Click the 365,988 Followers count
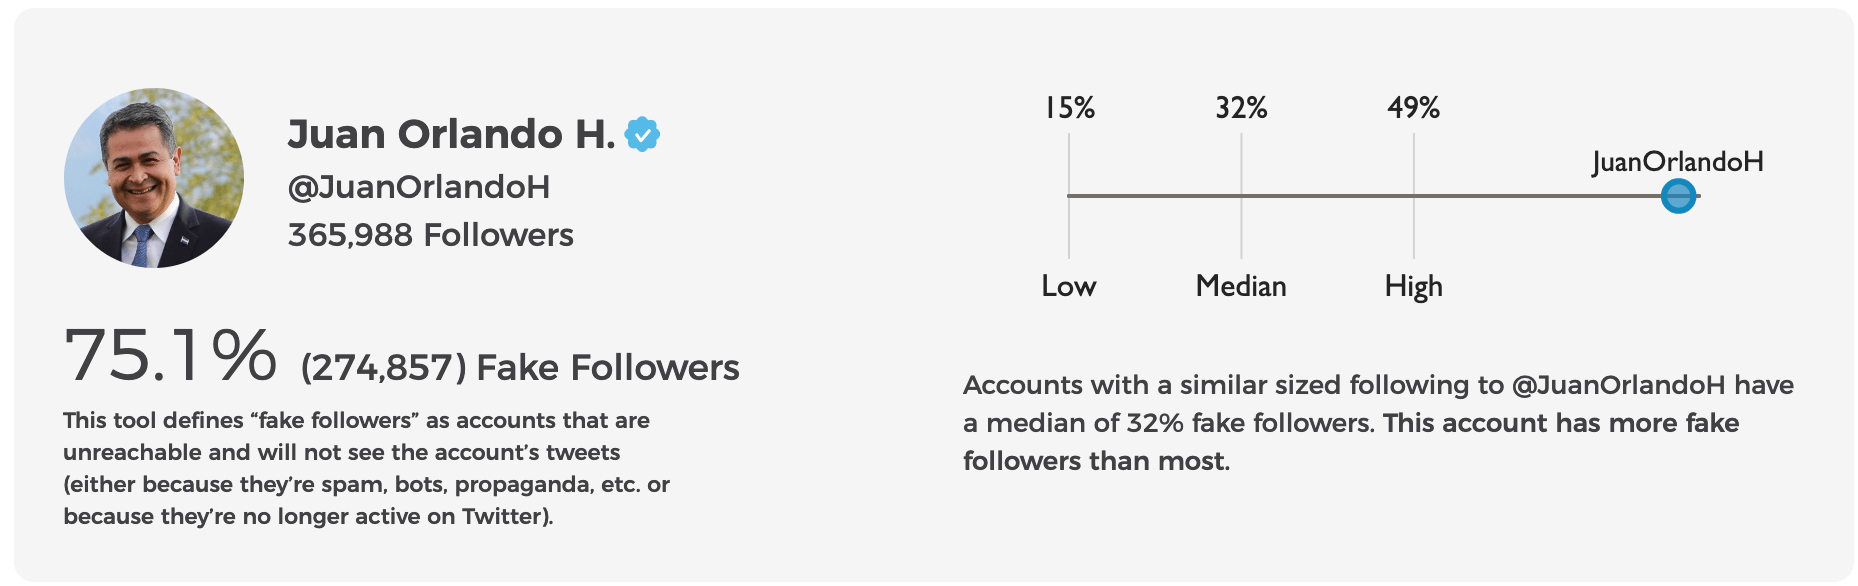The height and width of the screenshot is (586, 1858). tap(430, 235)
